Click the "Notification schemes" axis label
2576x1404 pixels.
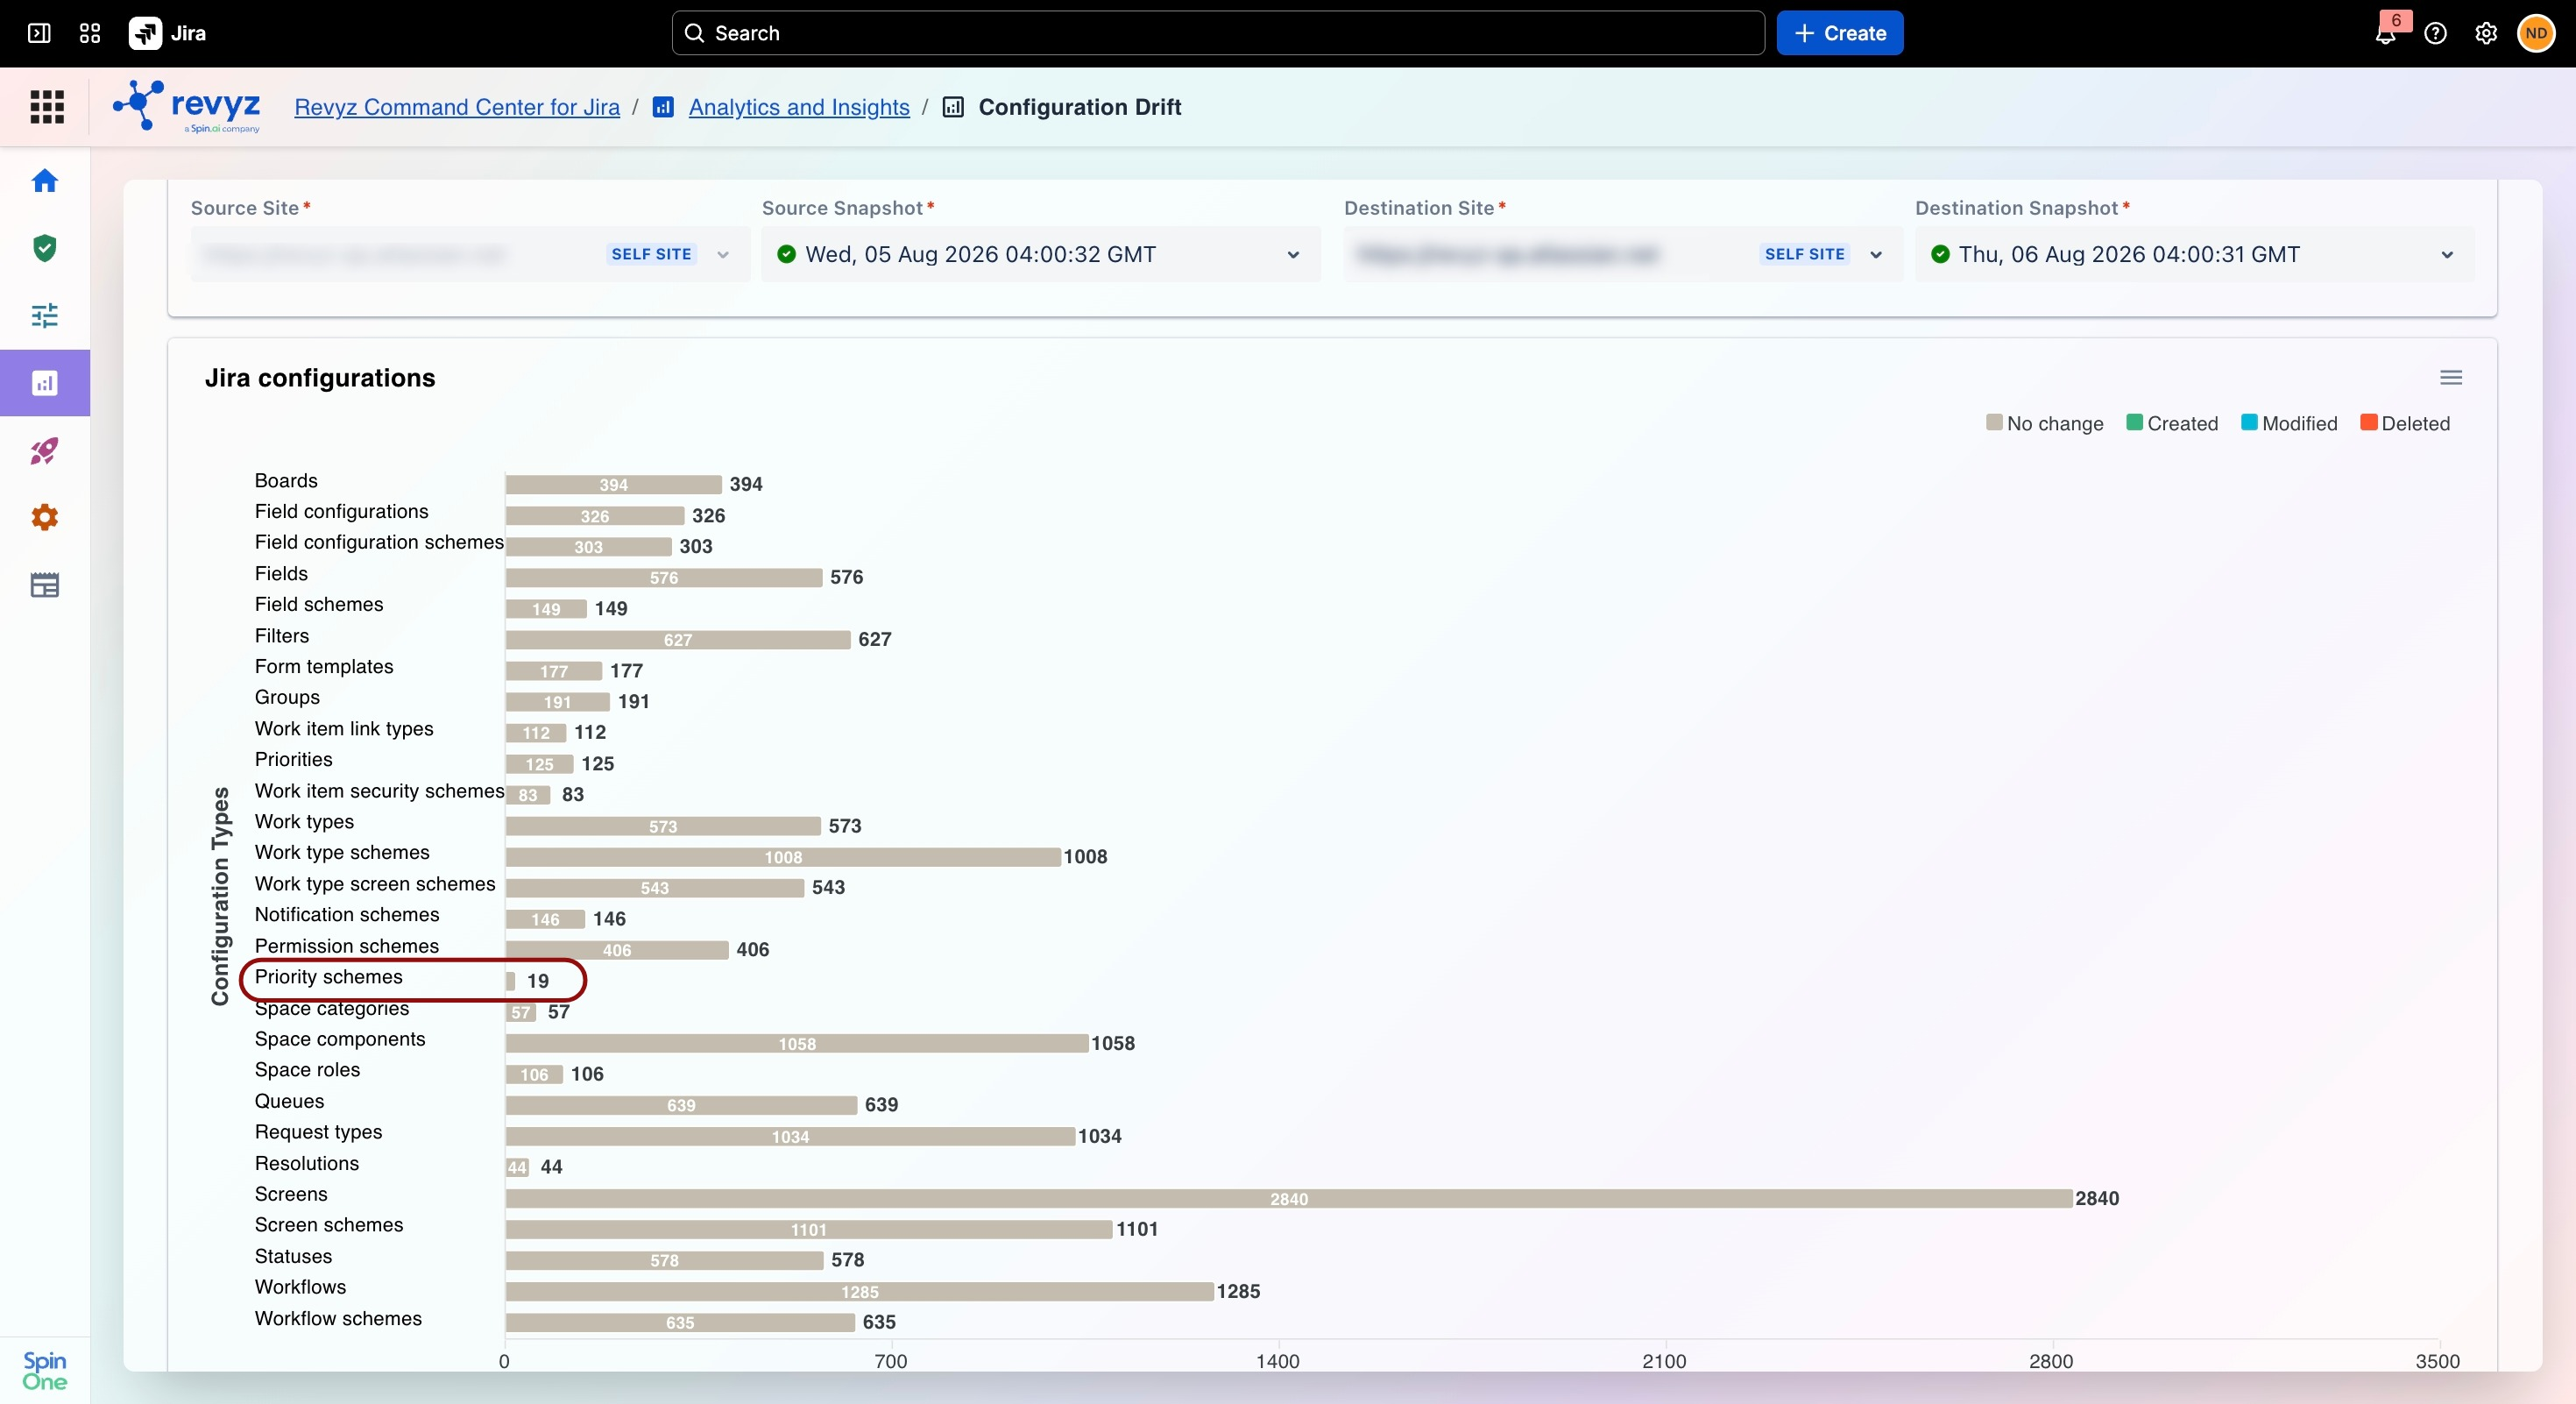point(347,915)
